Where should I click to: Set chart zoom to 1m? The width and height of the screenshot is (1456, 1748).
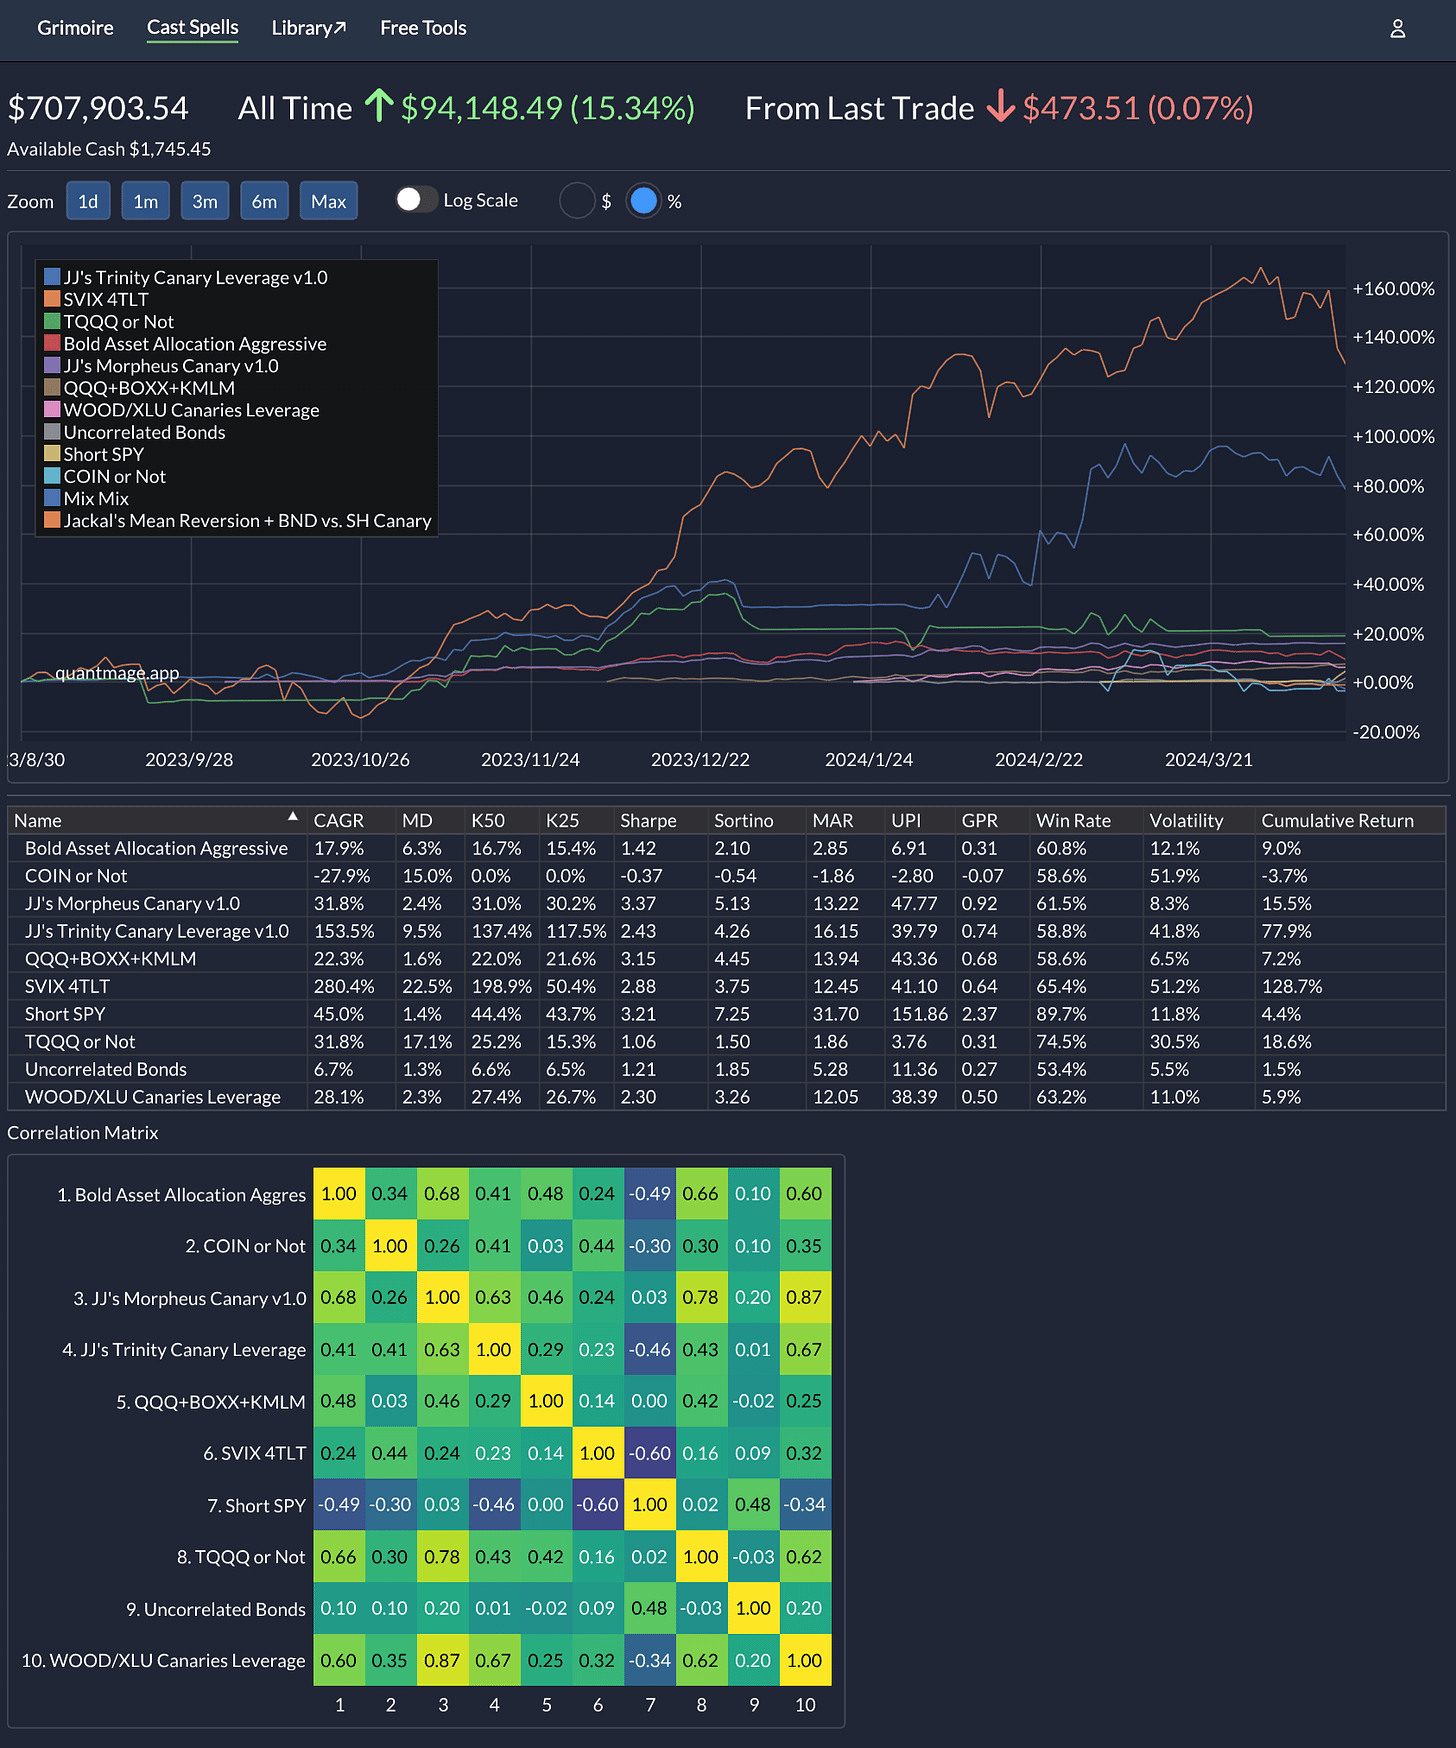pos(146,201)
